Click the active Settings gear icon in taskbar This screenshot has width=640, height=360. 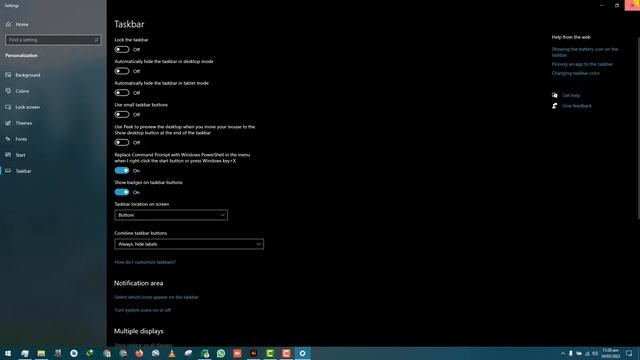pyautogui.click(x=302, y=353)
